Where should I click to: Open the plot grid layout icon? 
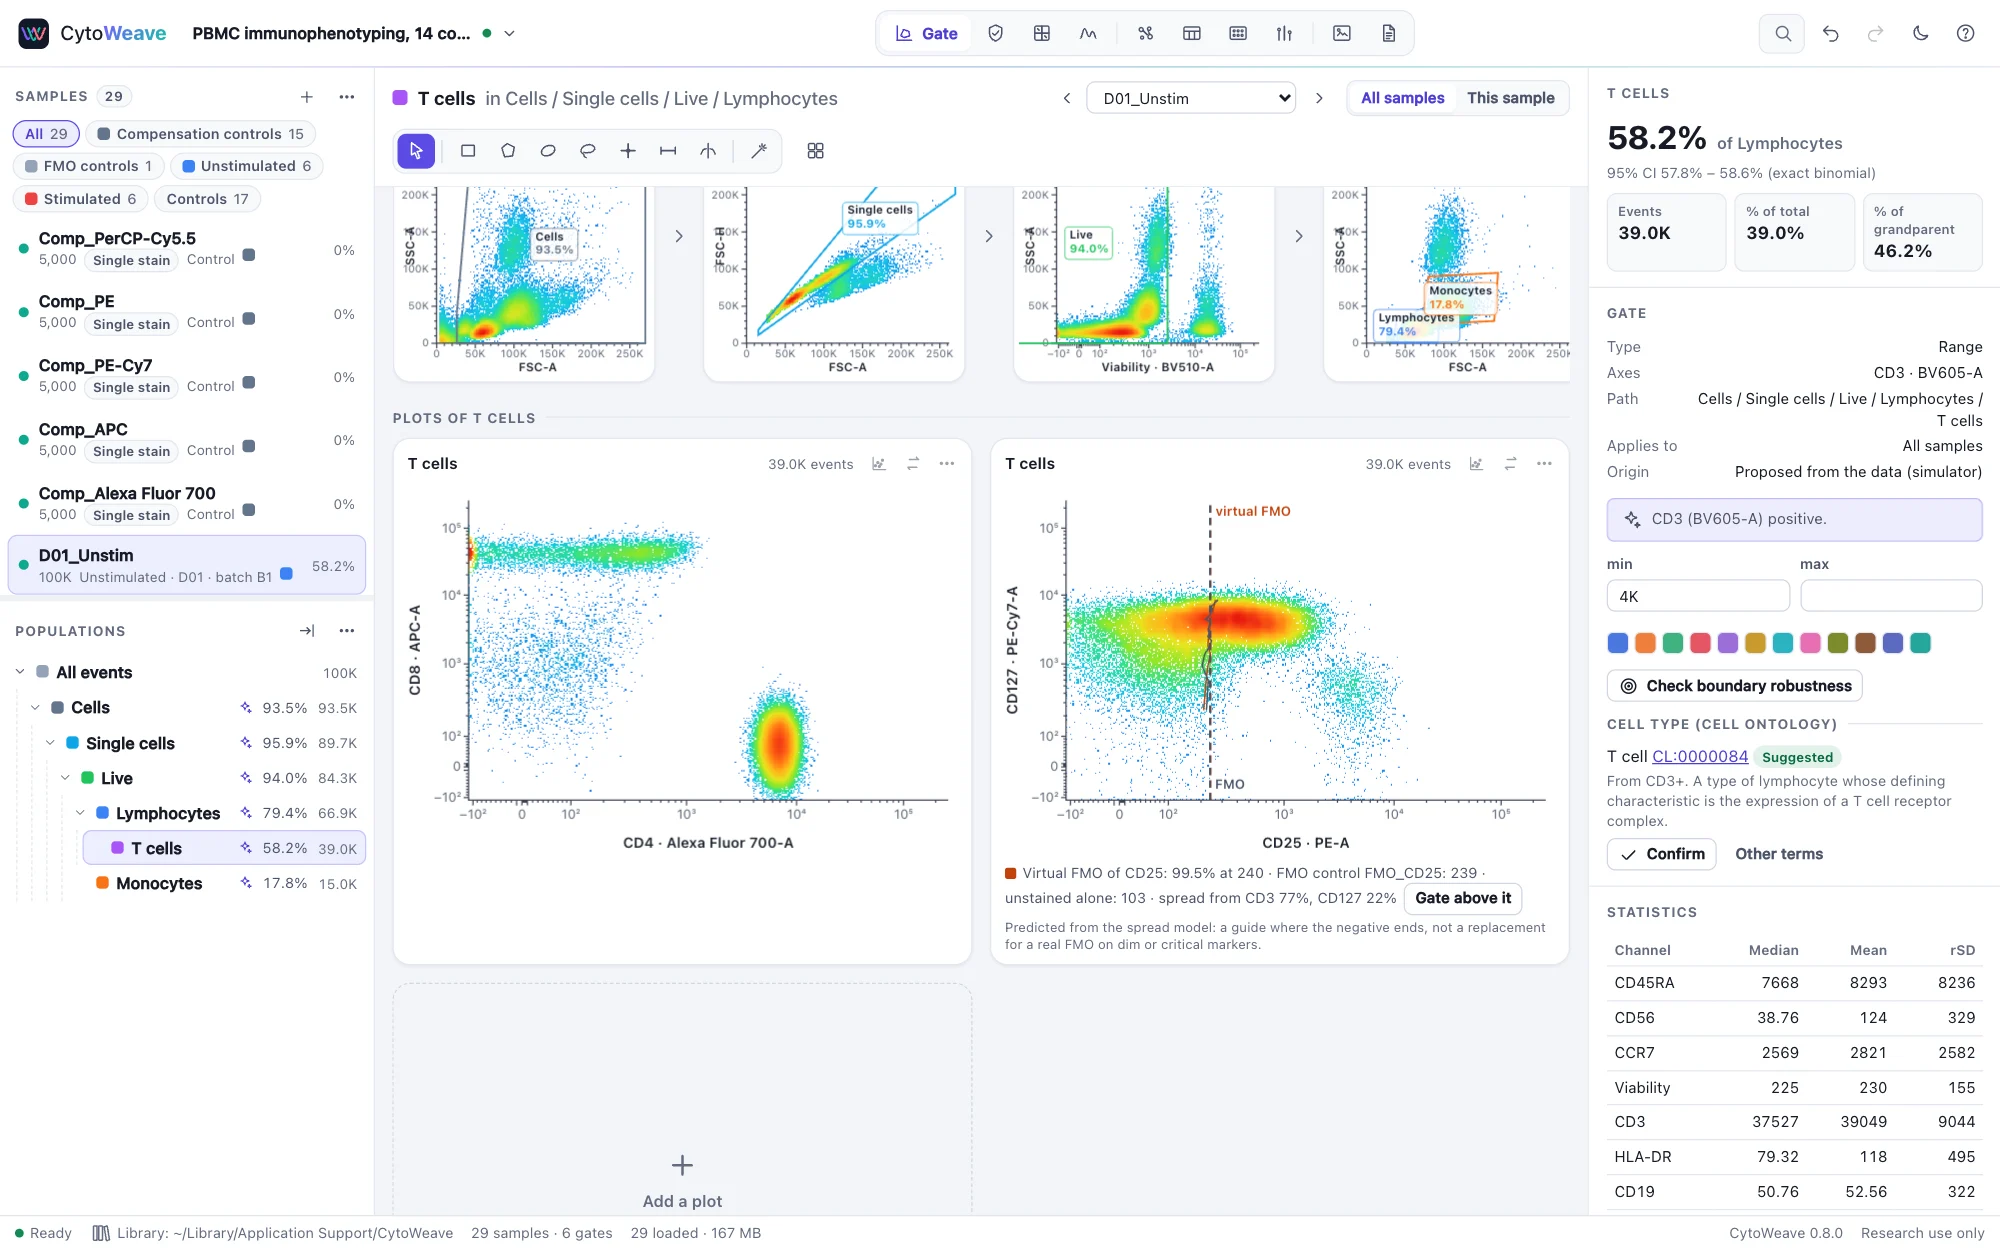click(816, 151)
